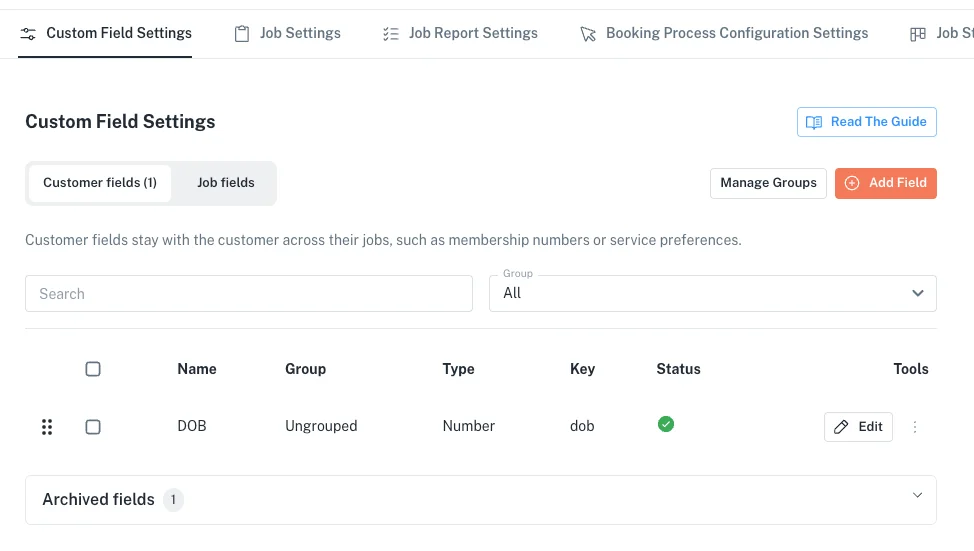Screen dimensions: 974x551
Task: Click the partially visible Job tab at right edge
Action: [x=942, y=34]
